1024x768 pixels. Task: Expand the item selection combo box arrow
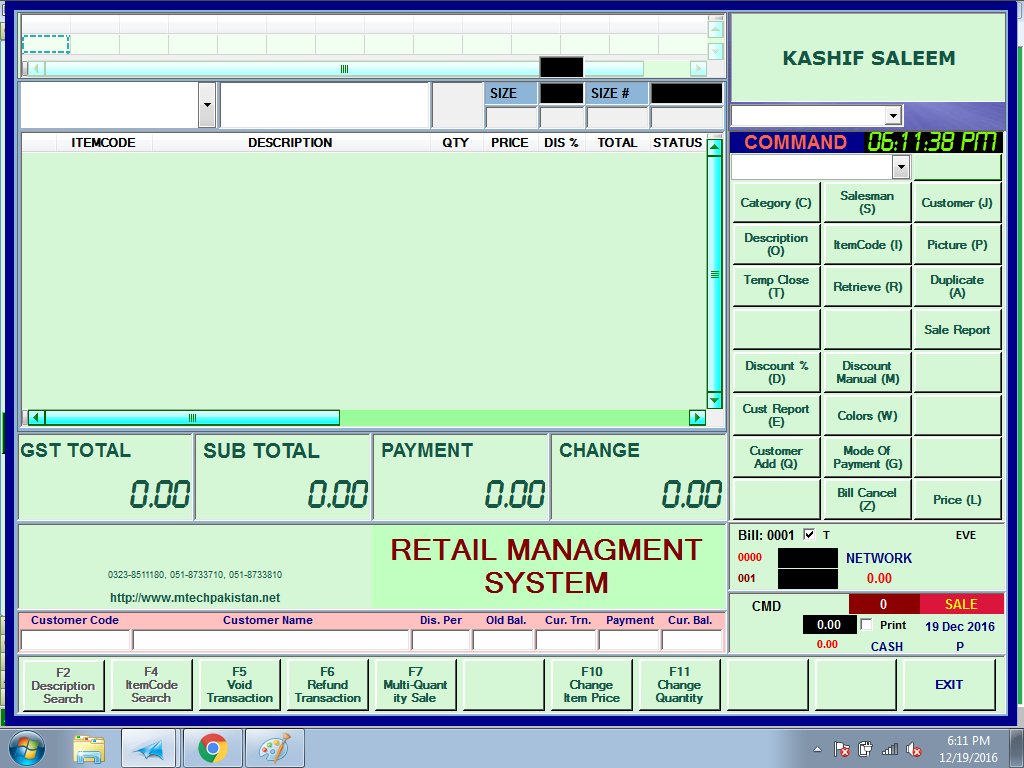(207, 105)
